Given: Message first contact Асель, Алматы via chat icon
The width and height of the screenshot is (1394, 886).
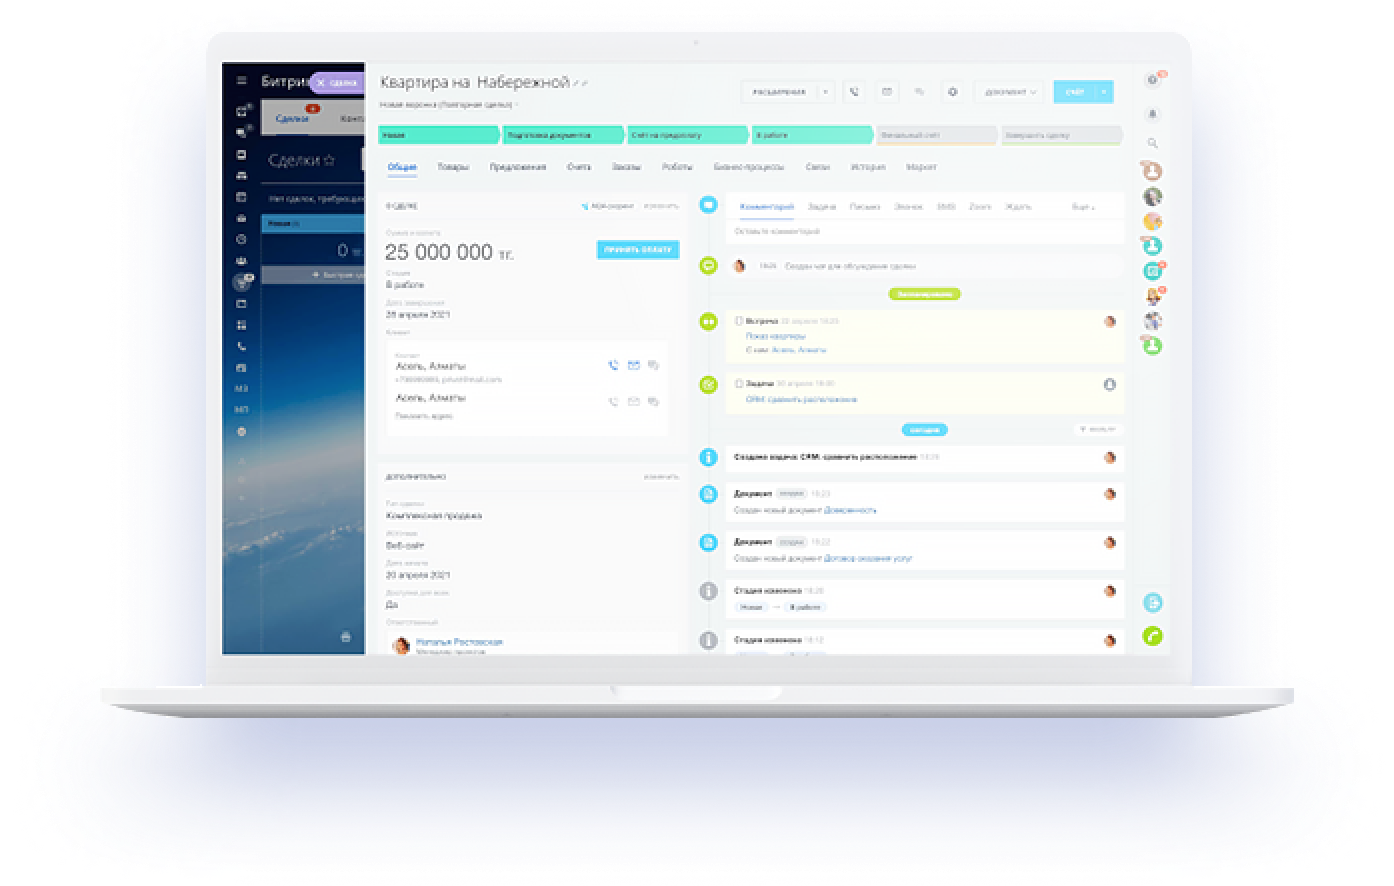Looking at the screenshot, I should [x=653, y=366].
